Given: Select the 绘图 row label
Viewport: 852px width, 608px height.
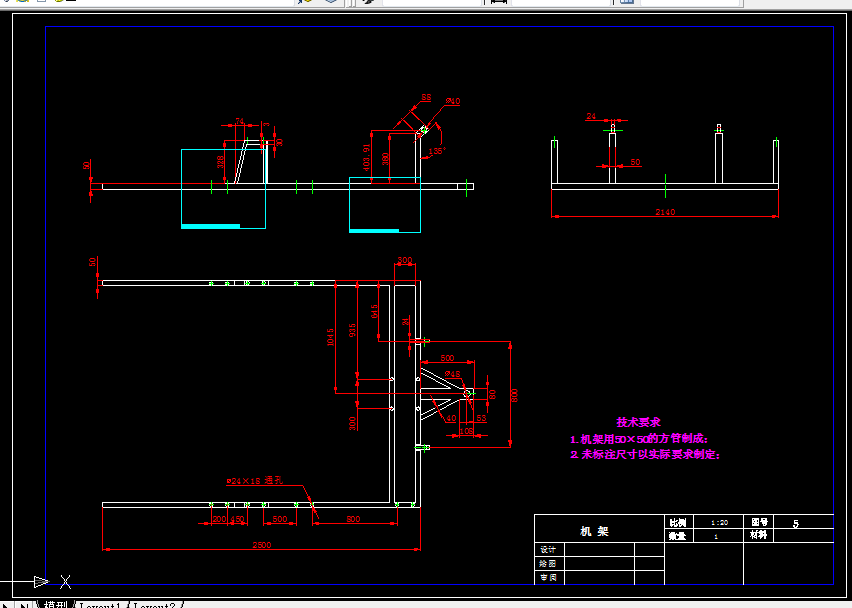Looking at the screenshot, I should (548, 563).
